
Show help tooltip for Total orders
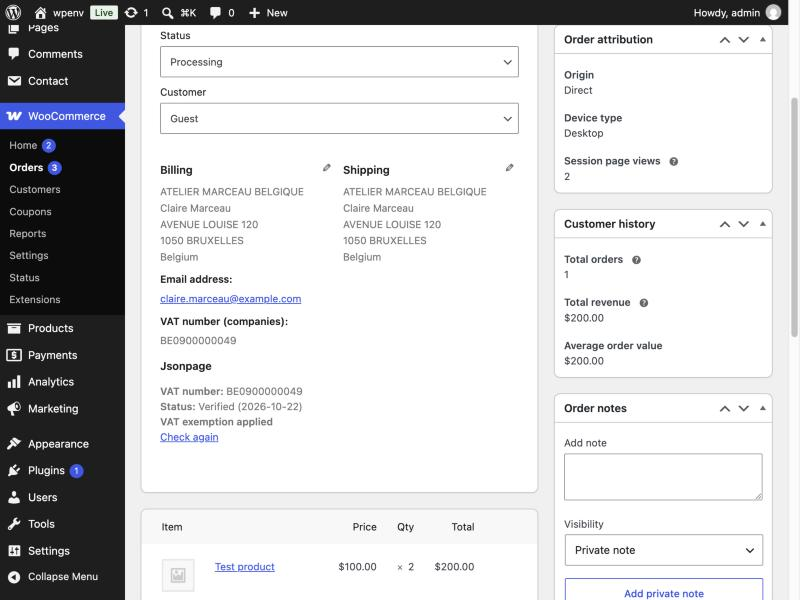[x=636, y=260]
